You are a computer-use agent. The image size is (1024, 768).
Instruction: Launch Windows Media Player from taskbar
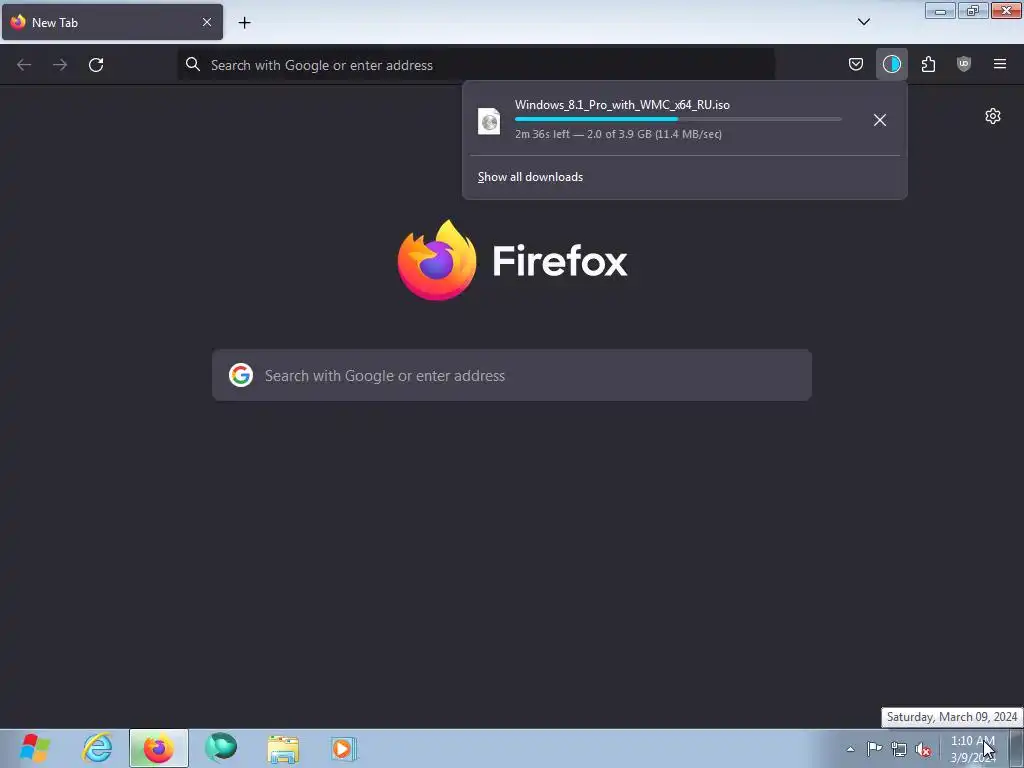pos(344,748)
